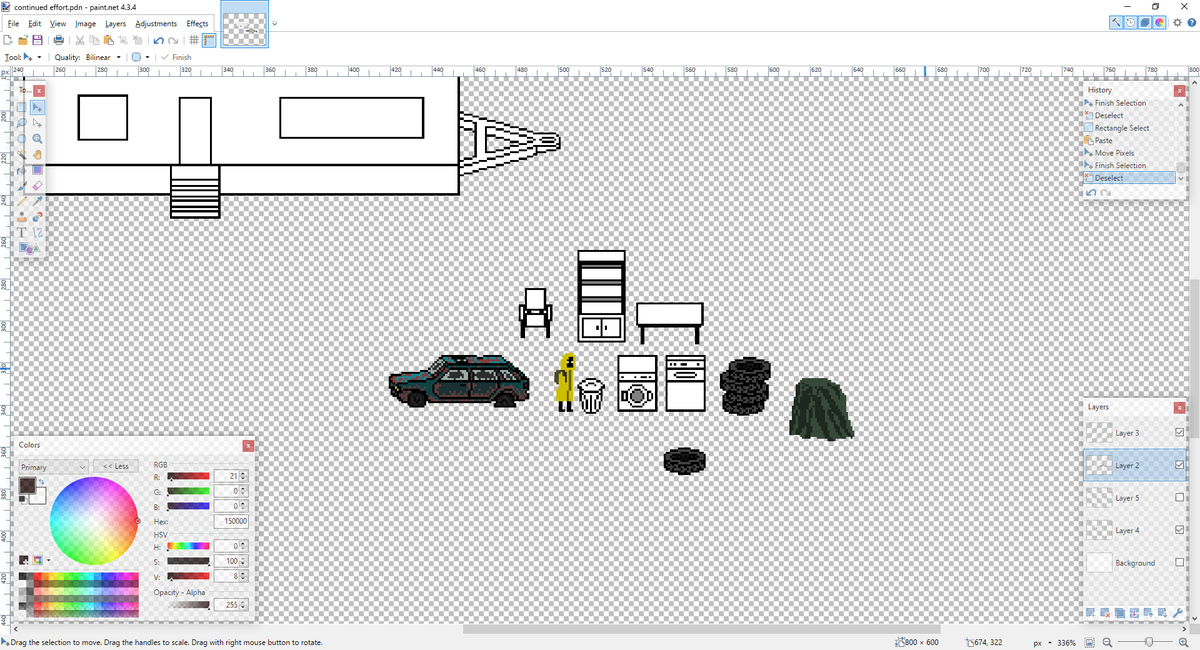Click the Cut scissors icon

pos(80,40)
